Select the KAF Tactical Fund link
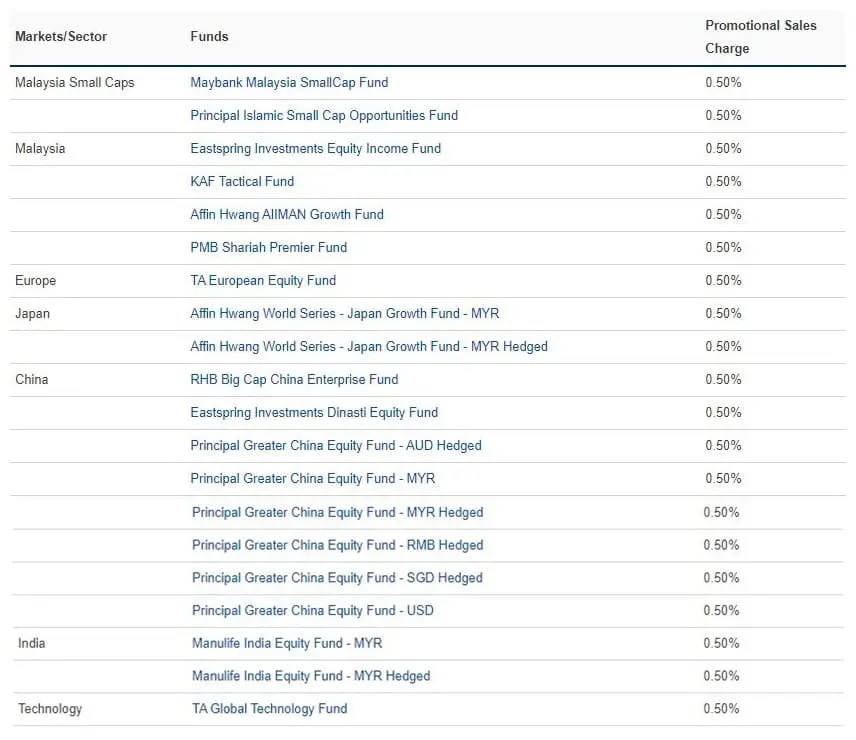This screenshot has width=856, height=740. point(242,182)
